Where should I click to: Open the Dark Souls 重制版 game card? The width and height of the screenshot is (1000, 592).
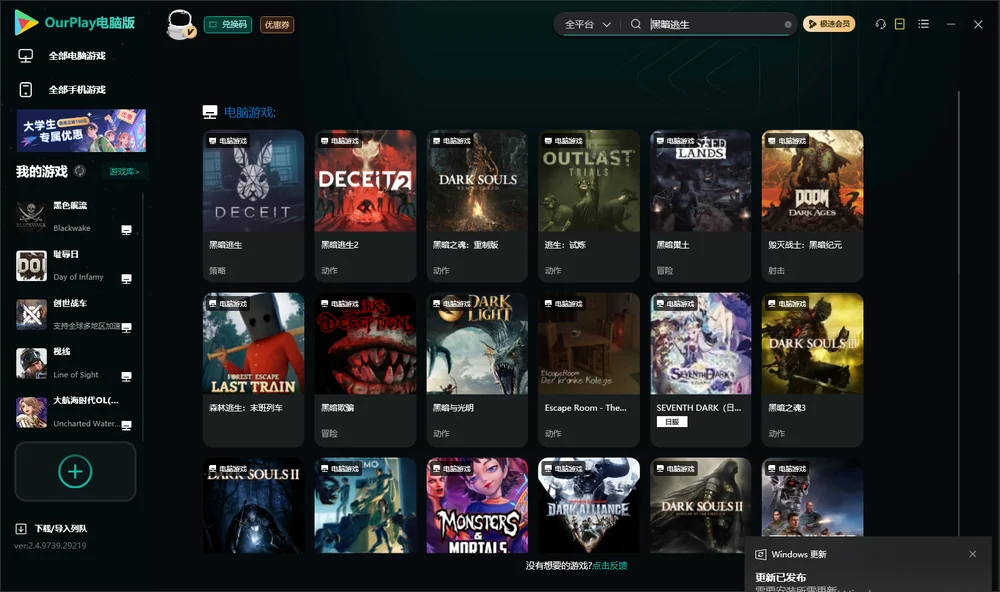tap(477, 205)
